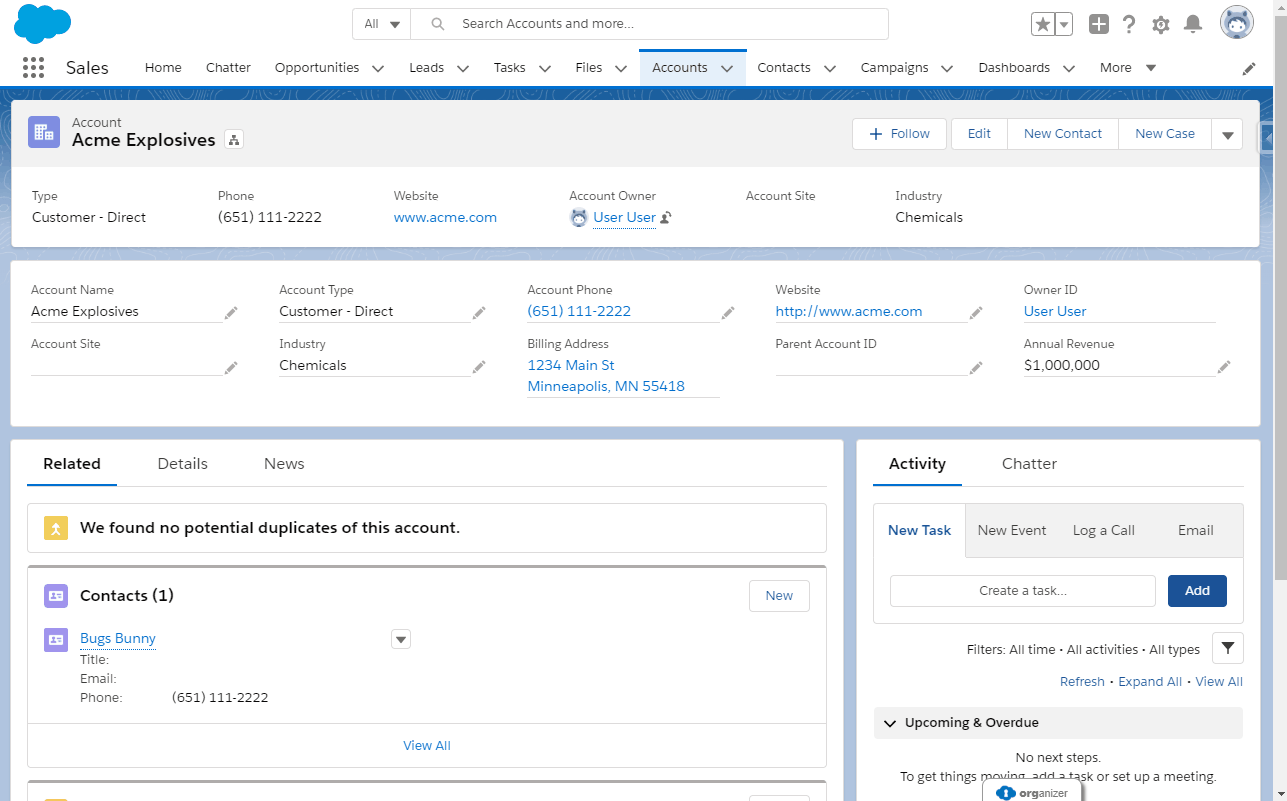
Task: Go to the Home tab
Action: [163, 68]
